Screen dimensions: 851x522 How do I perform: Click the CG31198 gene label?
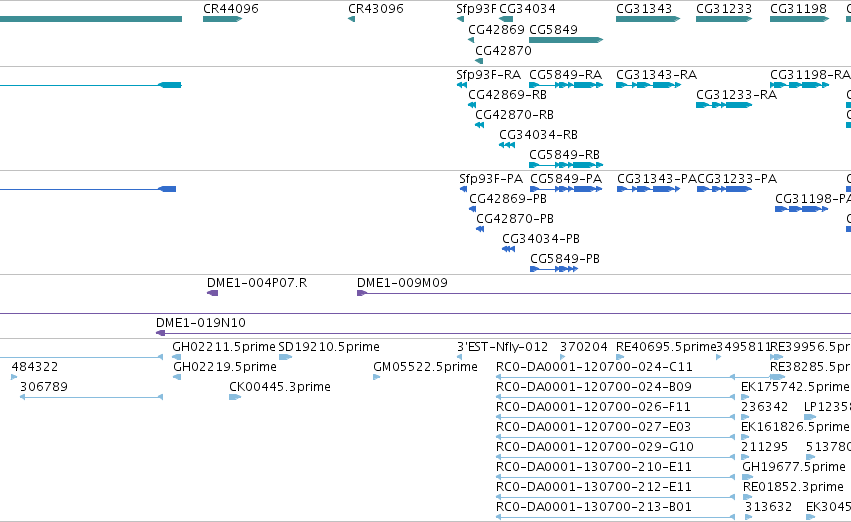coord(798,9)
